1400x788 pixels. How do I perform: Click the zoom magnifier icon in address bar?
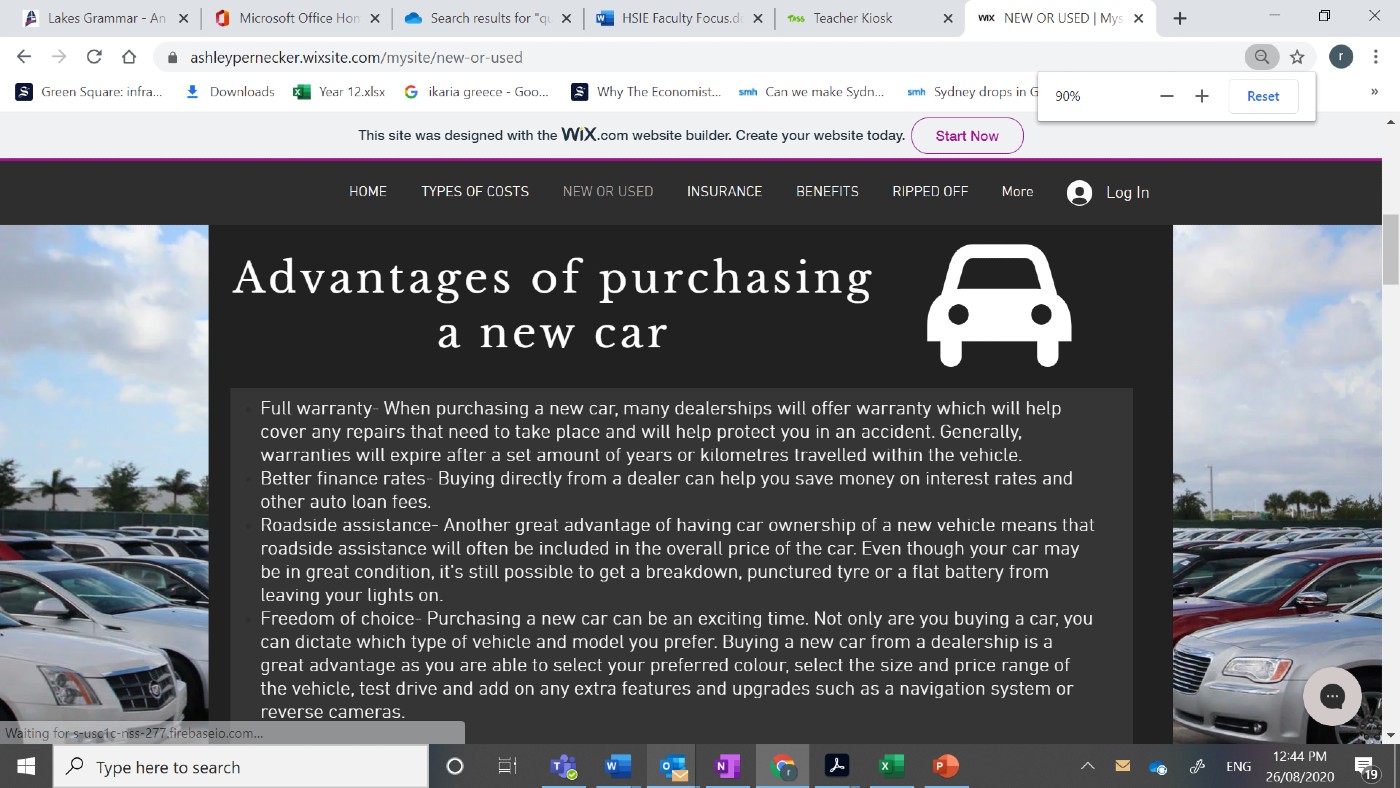[1262, 57]
